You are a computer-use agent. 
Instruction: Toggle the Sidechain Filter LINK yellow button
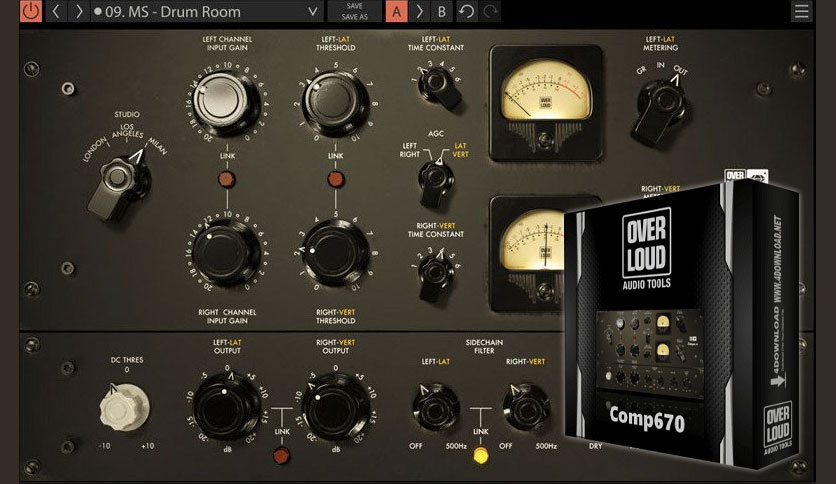480,455
